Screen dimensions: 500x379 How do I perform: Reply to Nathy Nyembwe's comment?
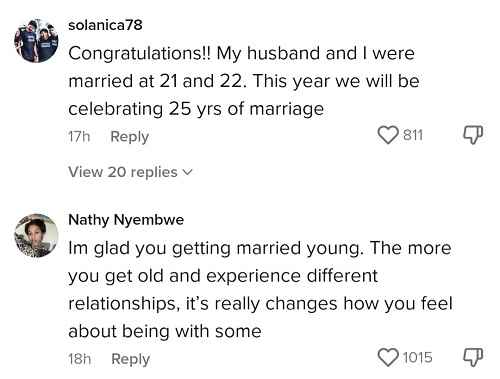[x=131, y=359]
